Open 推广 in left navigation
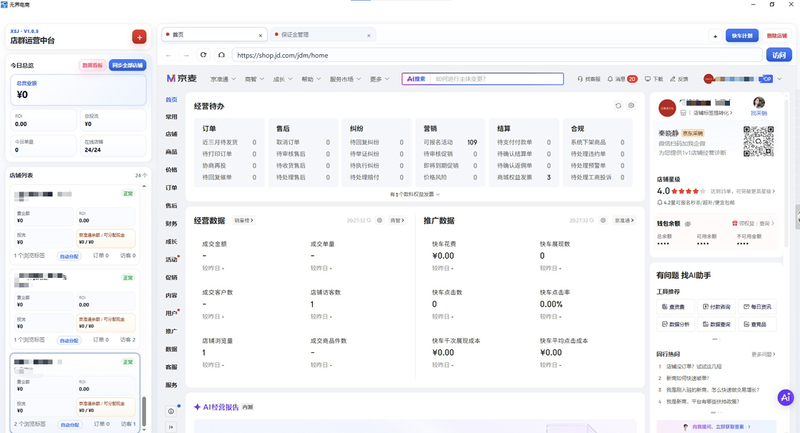Screen dimensions: 800x433 171,331
